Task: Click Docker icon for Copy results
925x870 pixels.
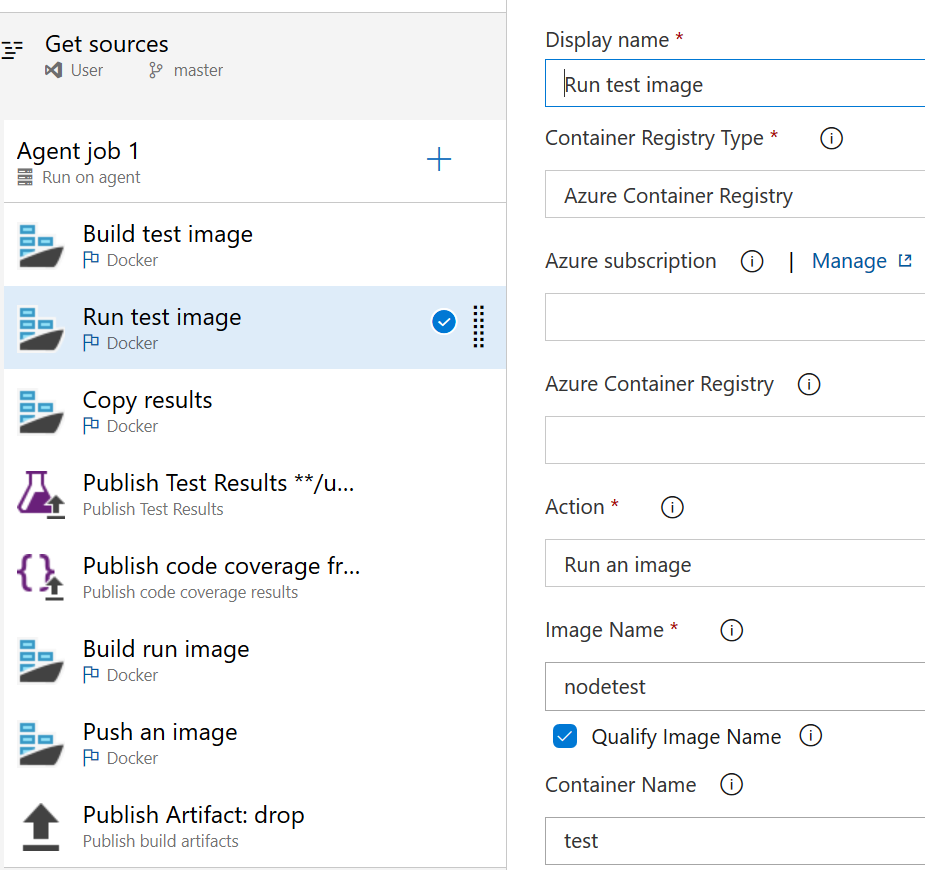Action: pyautogui.click(x=41, y=412)
